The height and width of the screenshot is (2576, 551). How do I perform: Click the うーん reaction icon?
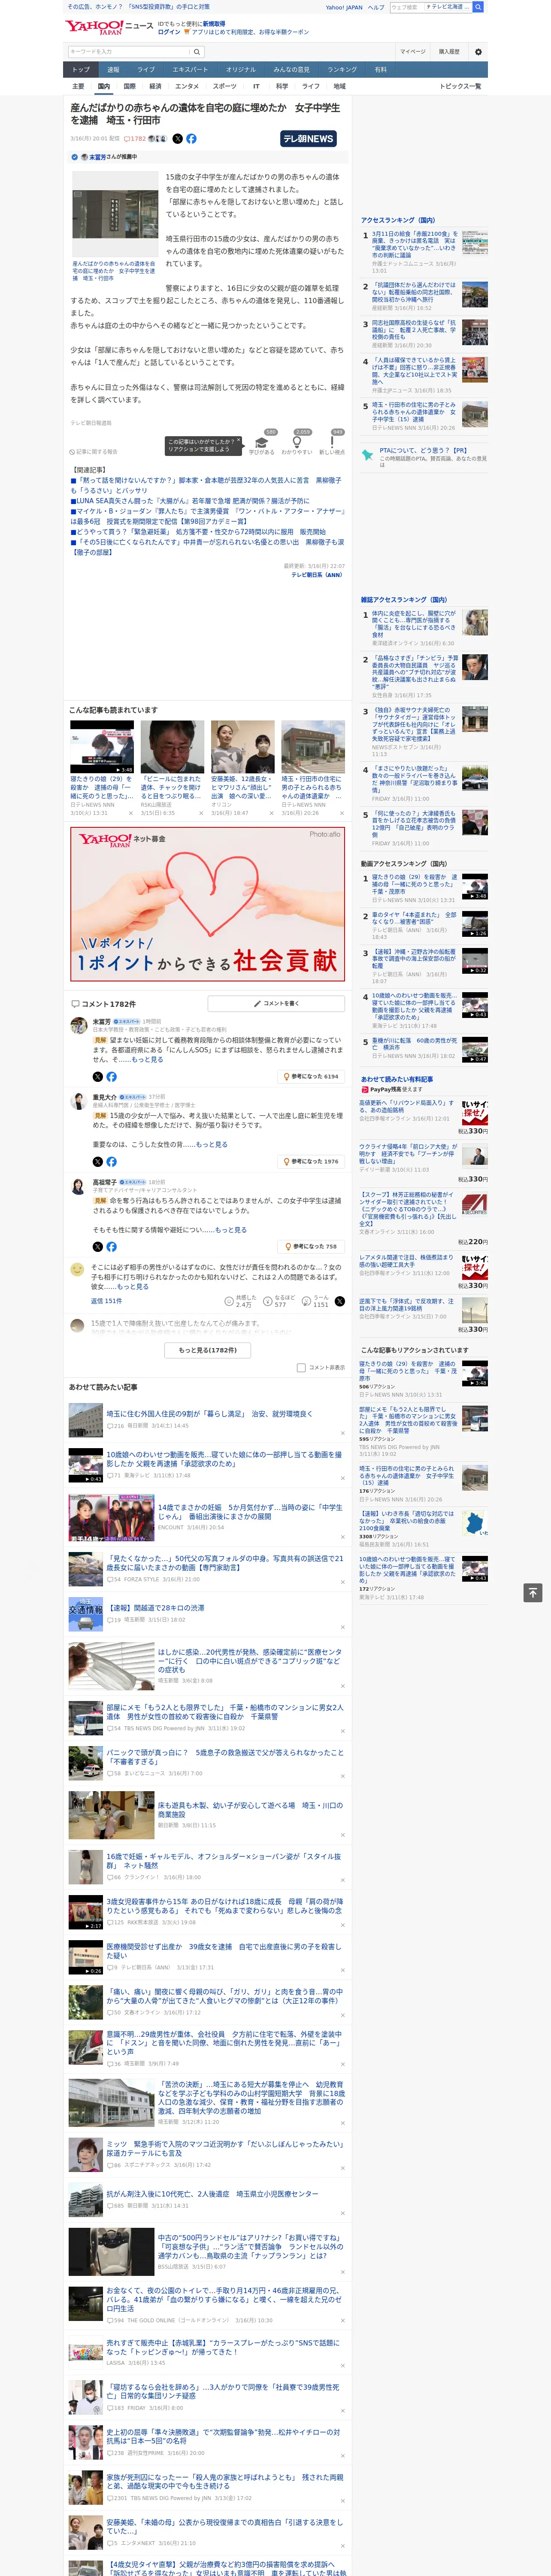306,1301
